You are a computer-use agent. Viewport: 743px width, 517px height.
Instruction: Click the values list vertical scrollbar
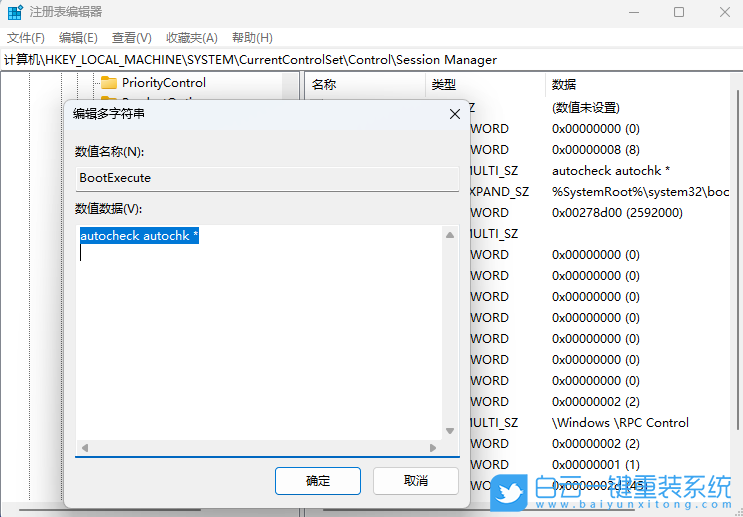pos(738,261)
